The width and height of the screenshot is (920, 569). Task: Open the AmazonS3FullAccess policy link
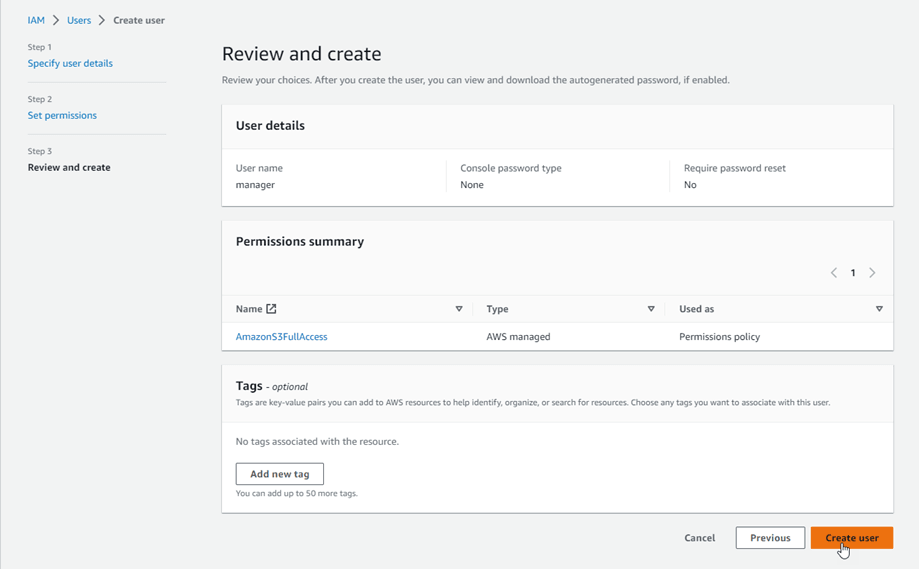(x=281, y=337)
